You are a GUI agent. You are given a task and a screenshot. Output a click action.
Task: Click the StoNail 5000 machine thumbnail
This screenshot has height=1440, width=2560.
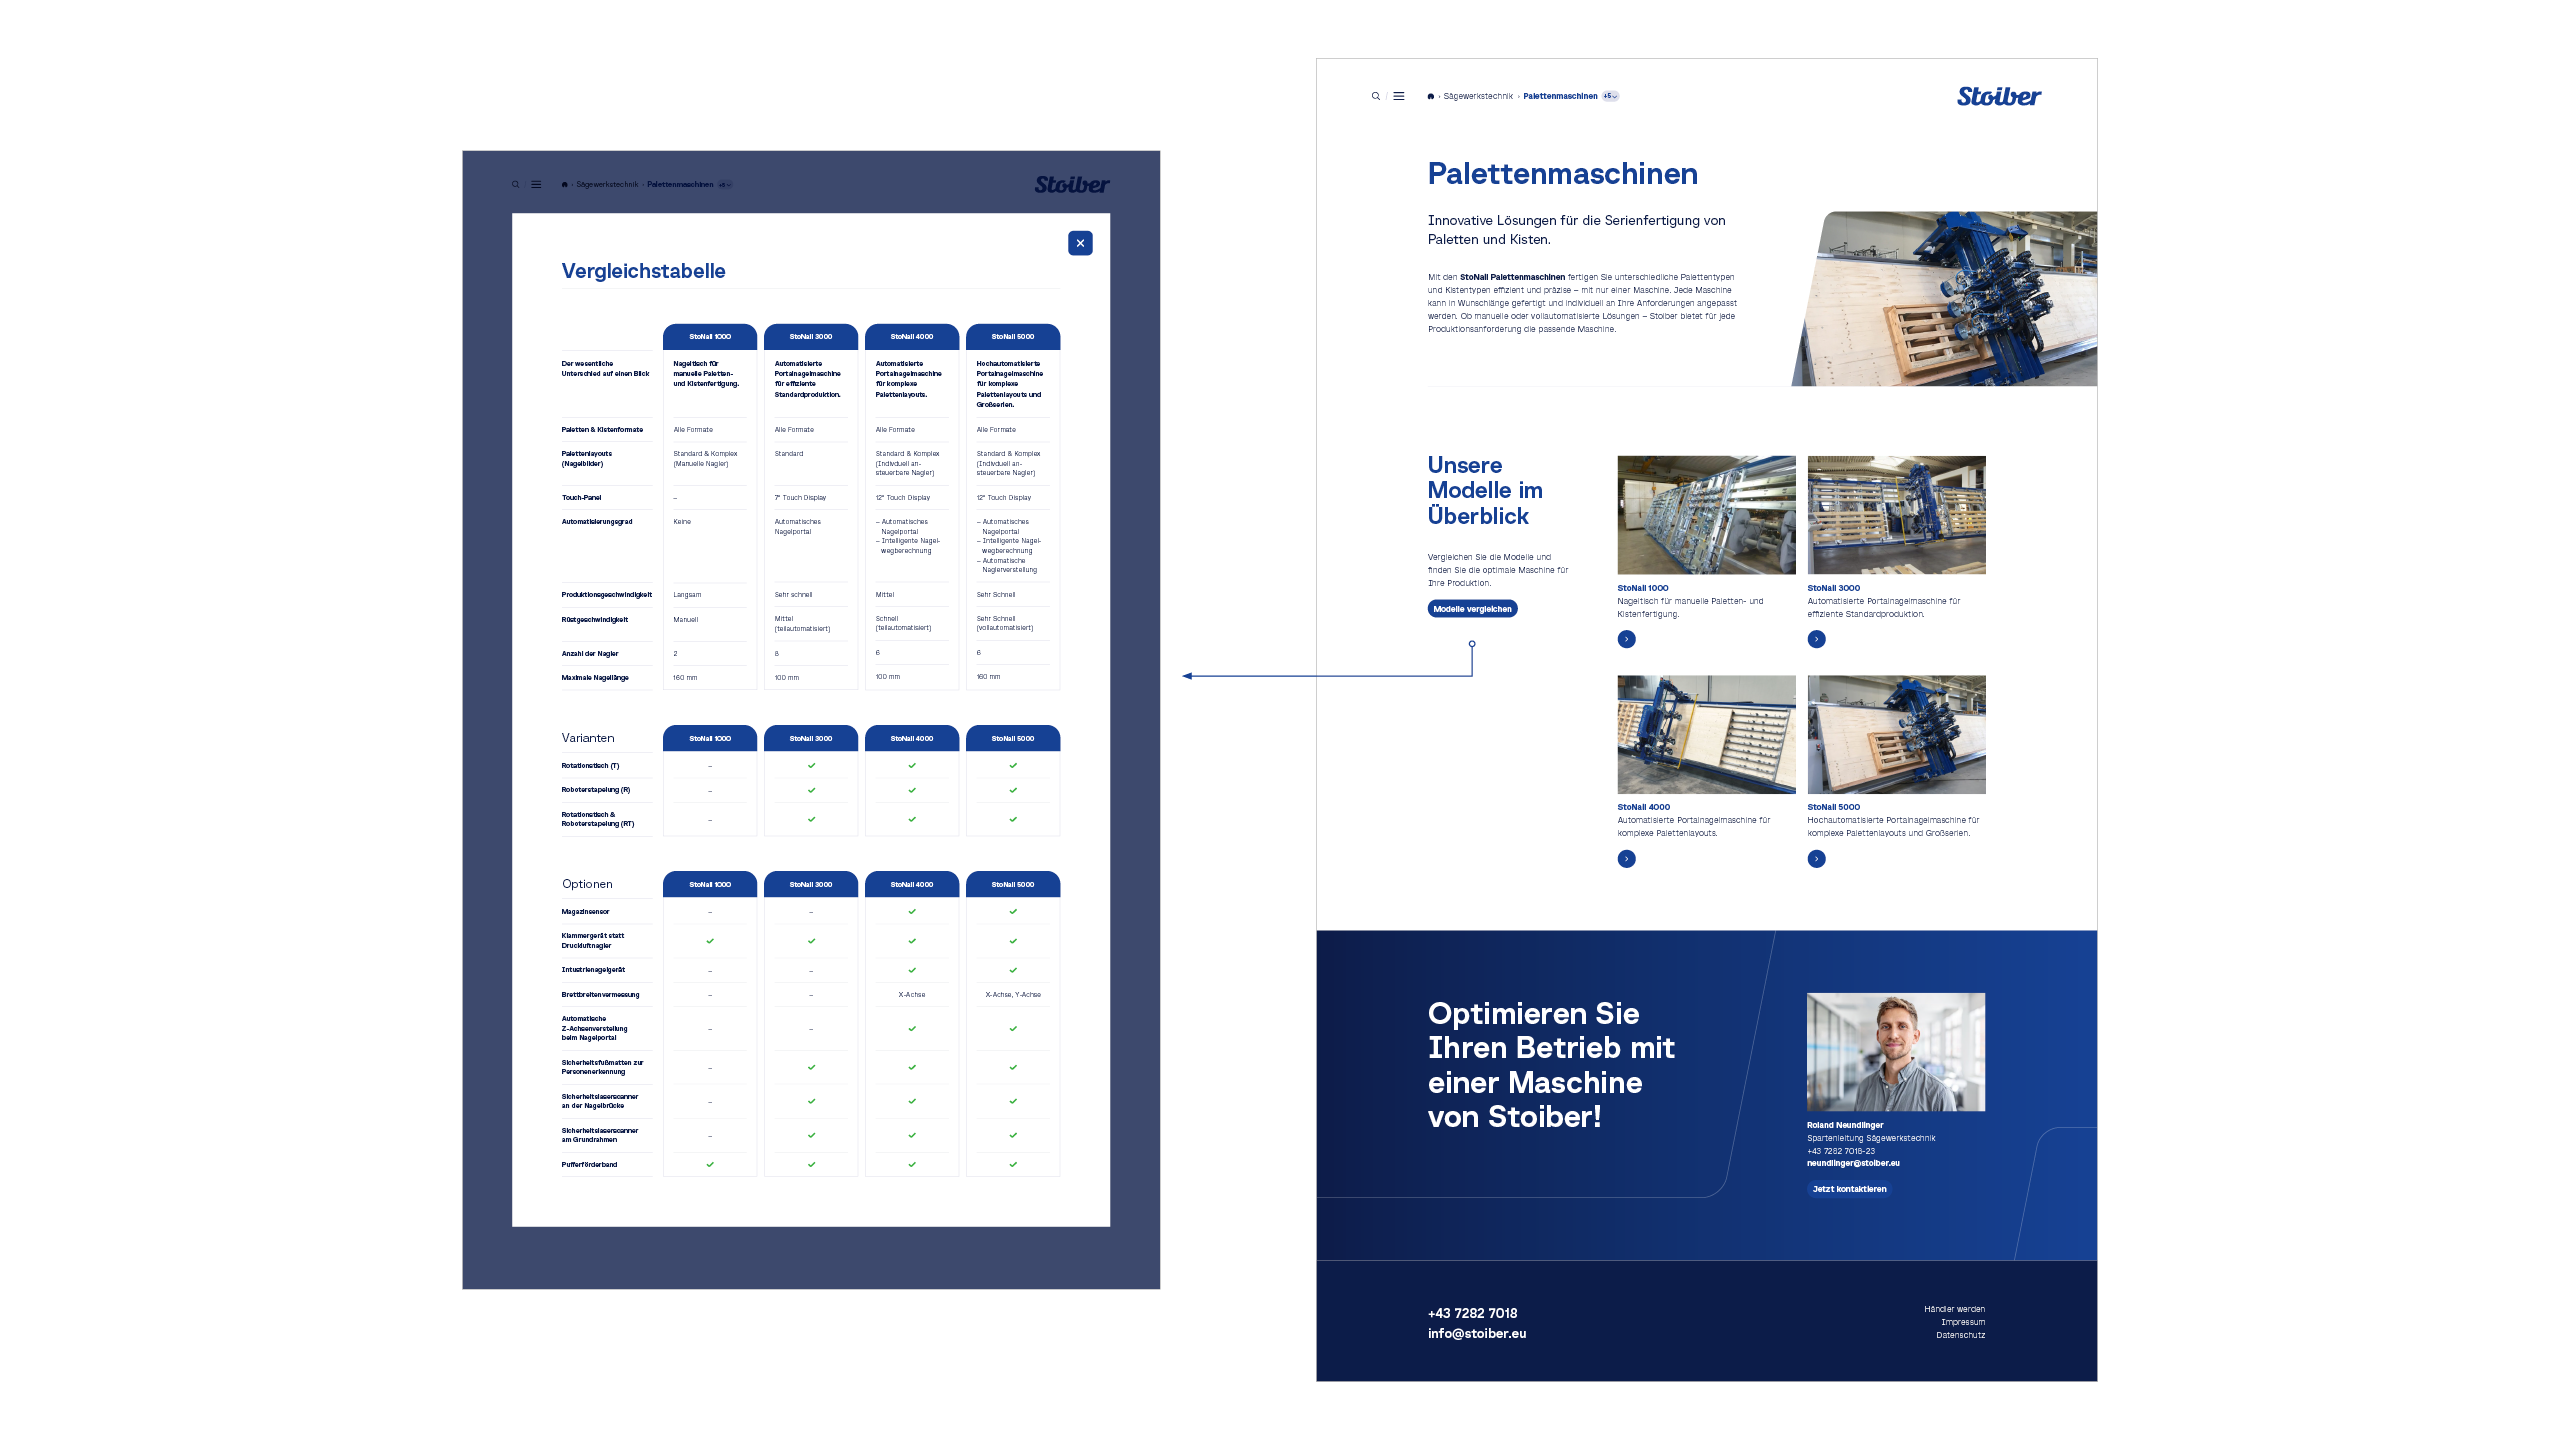pyautogui.click(x=1896, y=734)
